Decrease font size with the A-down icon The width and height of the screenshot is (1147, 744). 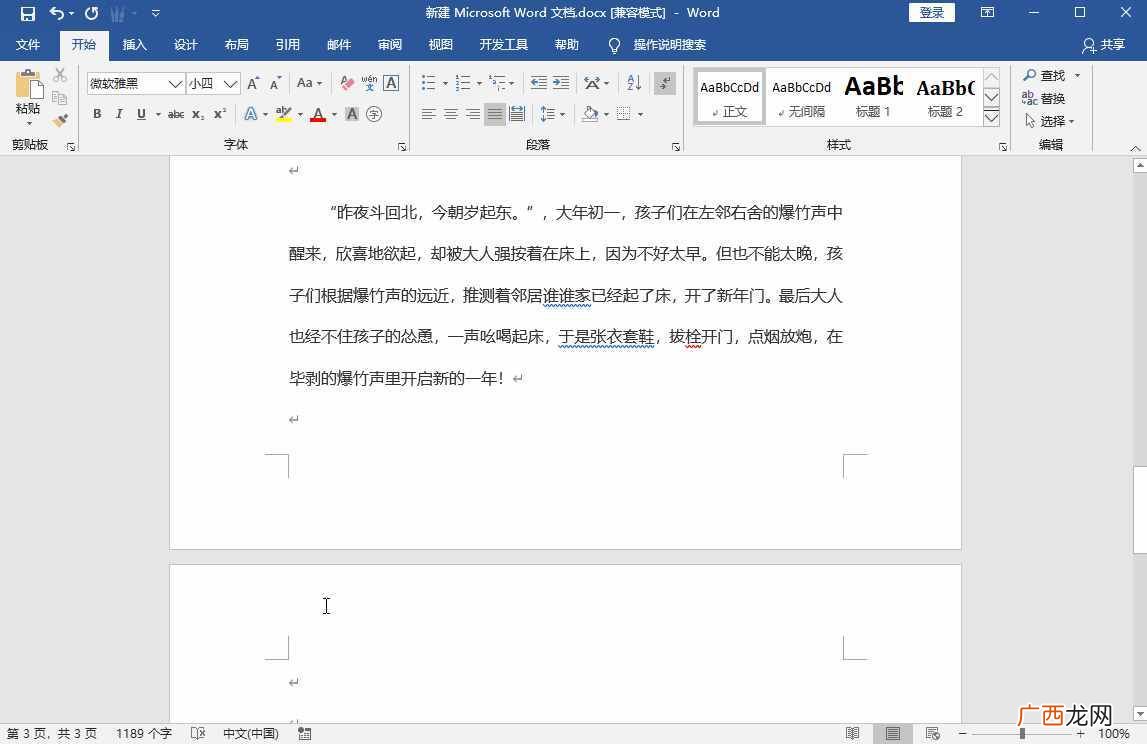pyautogui.click(x=276, y=83)
